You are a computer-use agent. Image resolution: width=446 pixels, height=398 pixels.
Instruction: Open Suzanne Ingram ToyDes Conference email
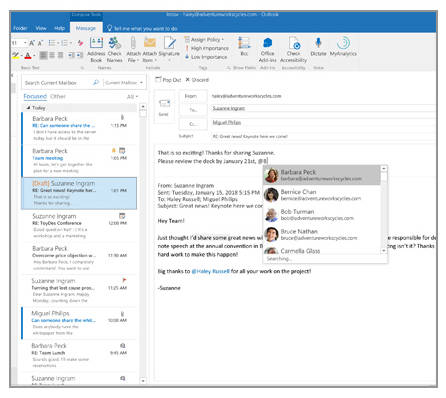point(79,226)
